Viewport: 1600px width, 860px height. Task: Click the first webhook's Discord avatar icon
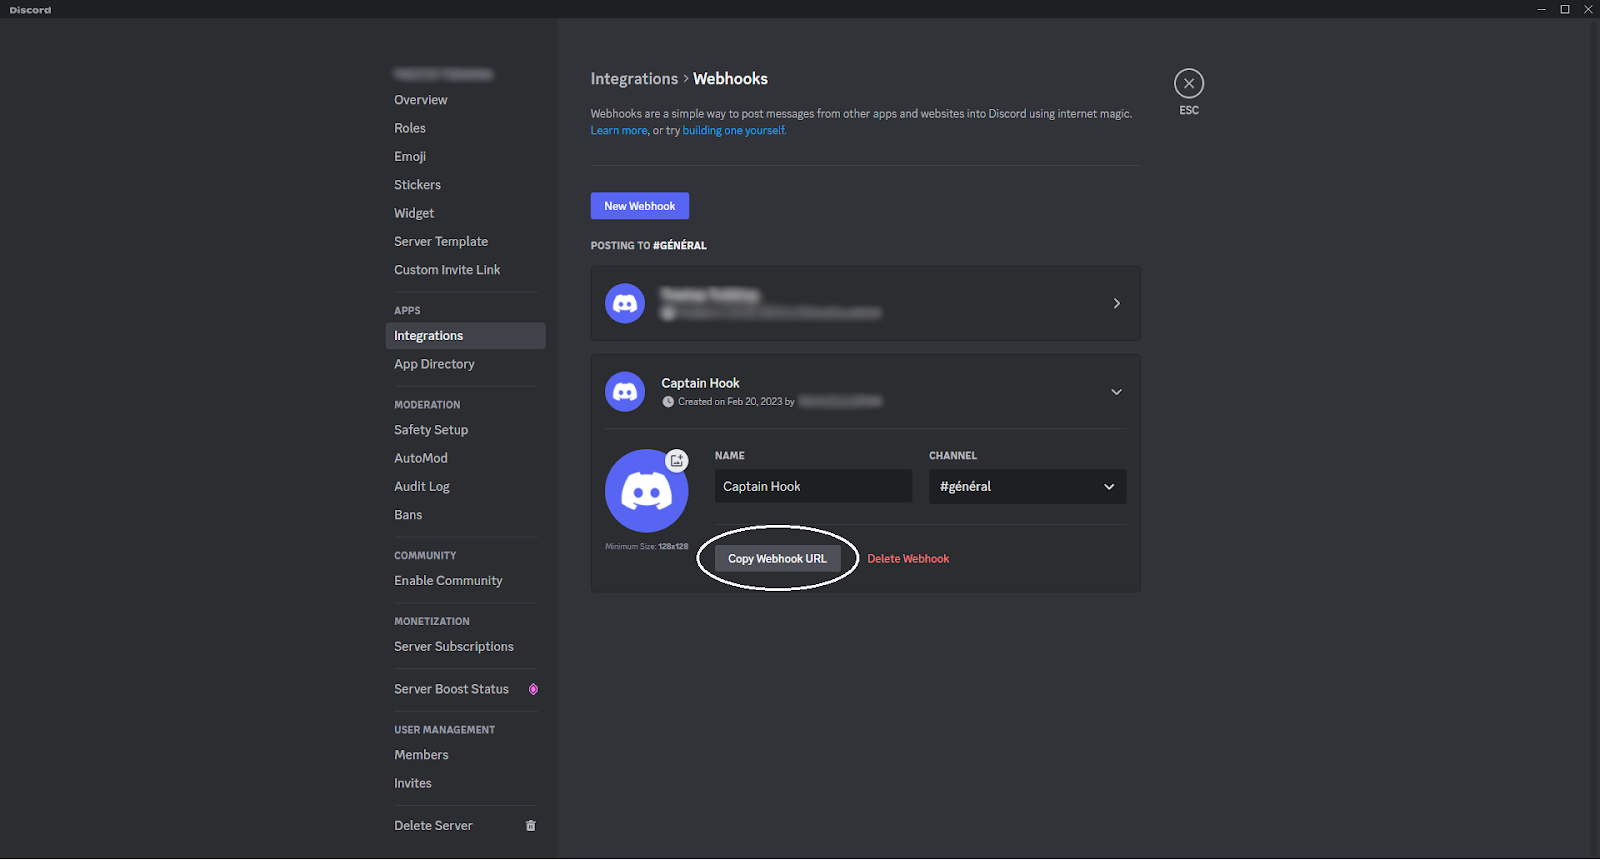pos(625,303)
